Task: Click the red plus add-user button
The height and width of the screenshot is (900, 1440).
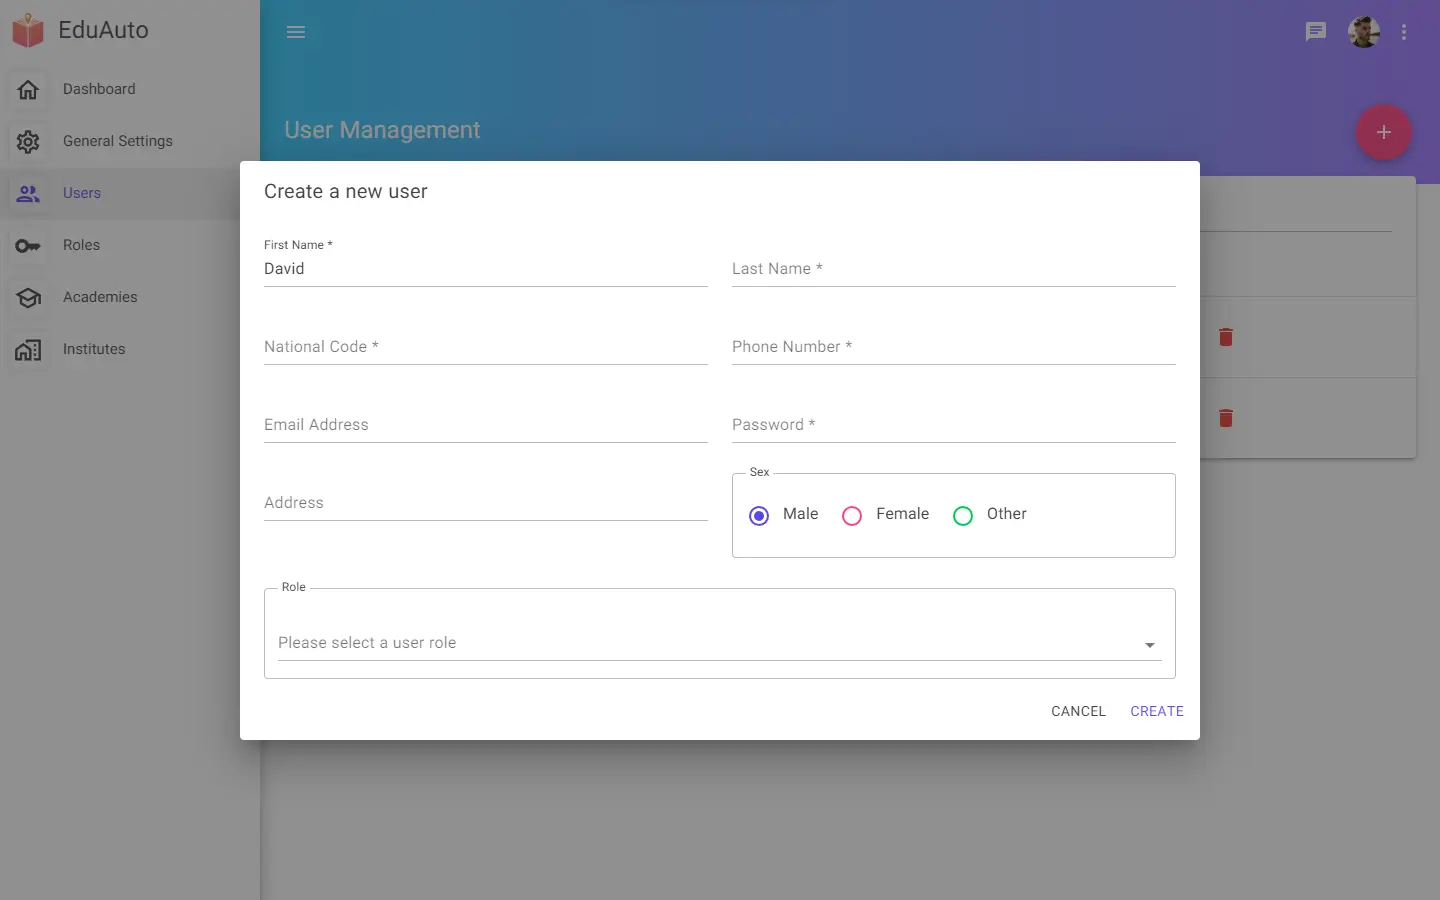Action: tap(1384, 132)
